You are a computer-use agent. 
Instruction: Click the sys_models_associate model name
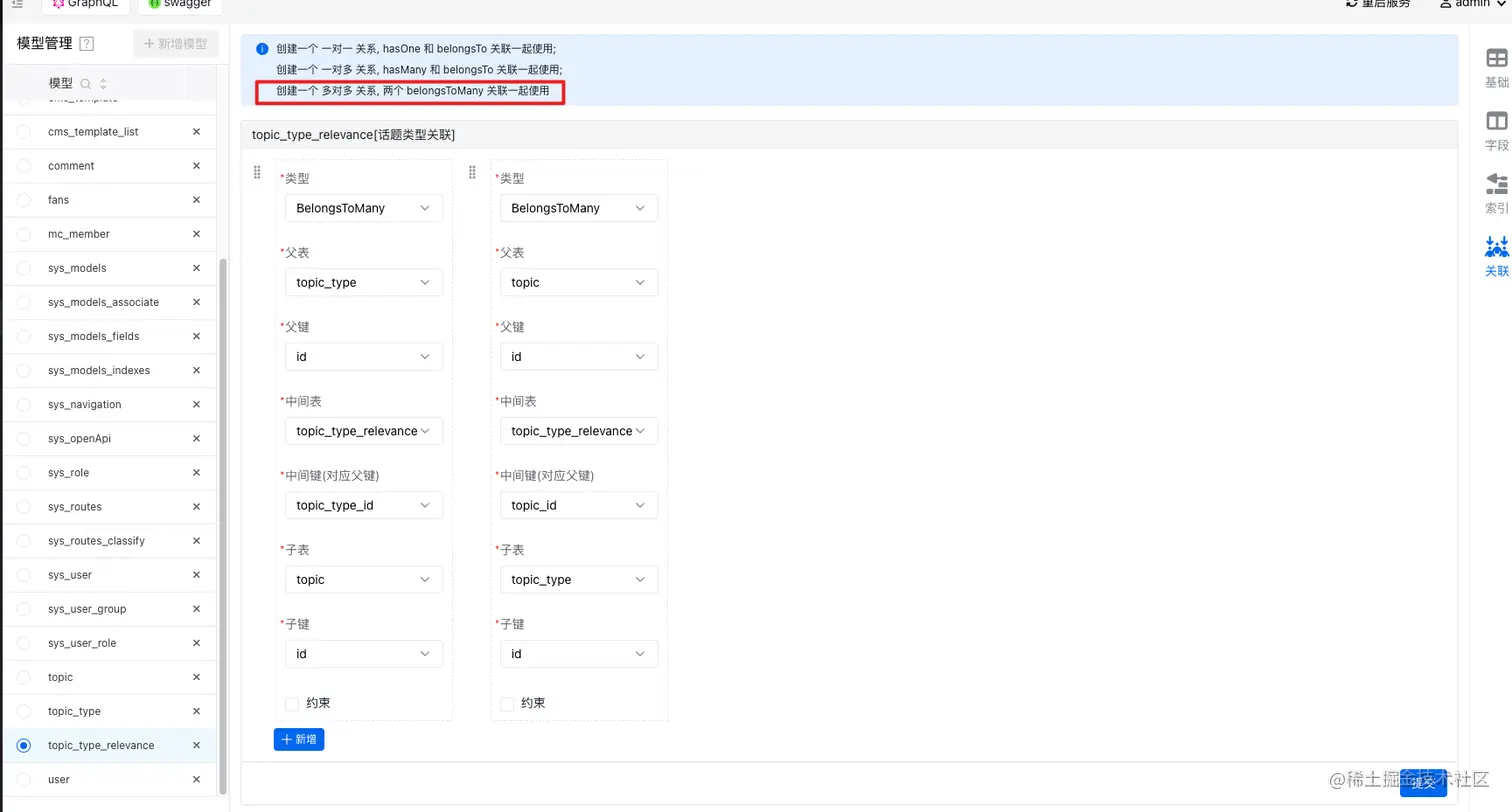coord(103,302)
